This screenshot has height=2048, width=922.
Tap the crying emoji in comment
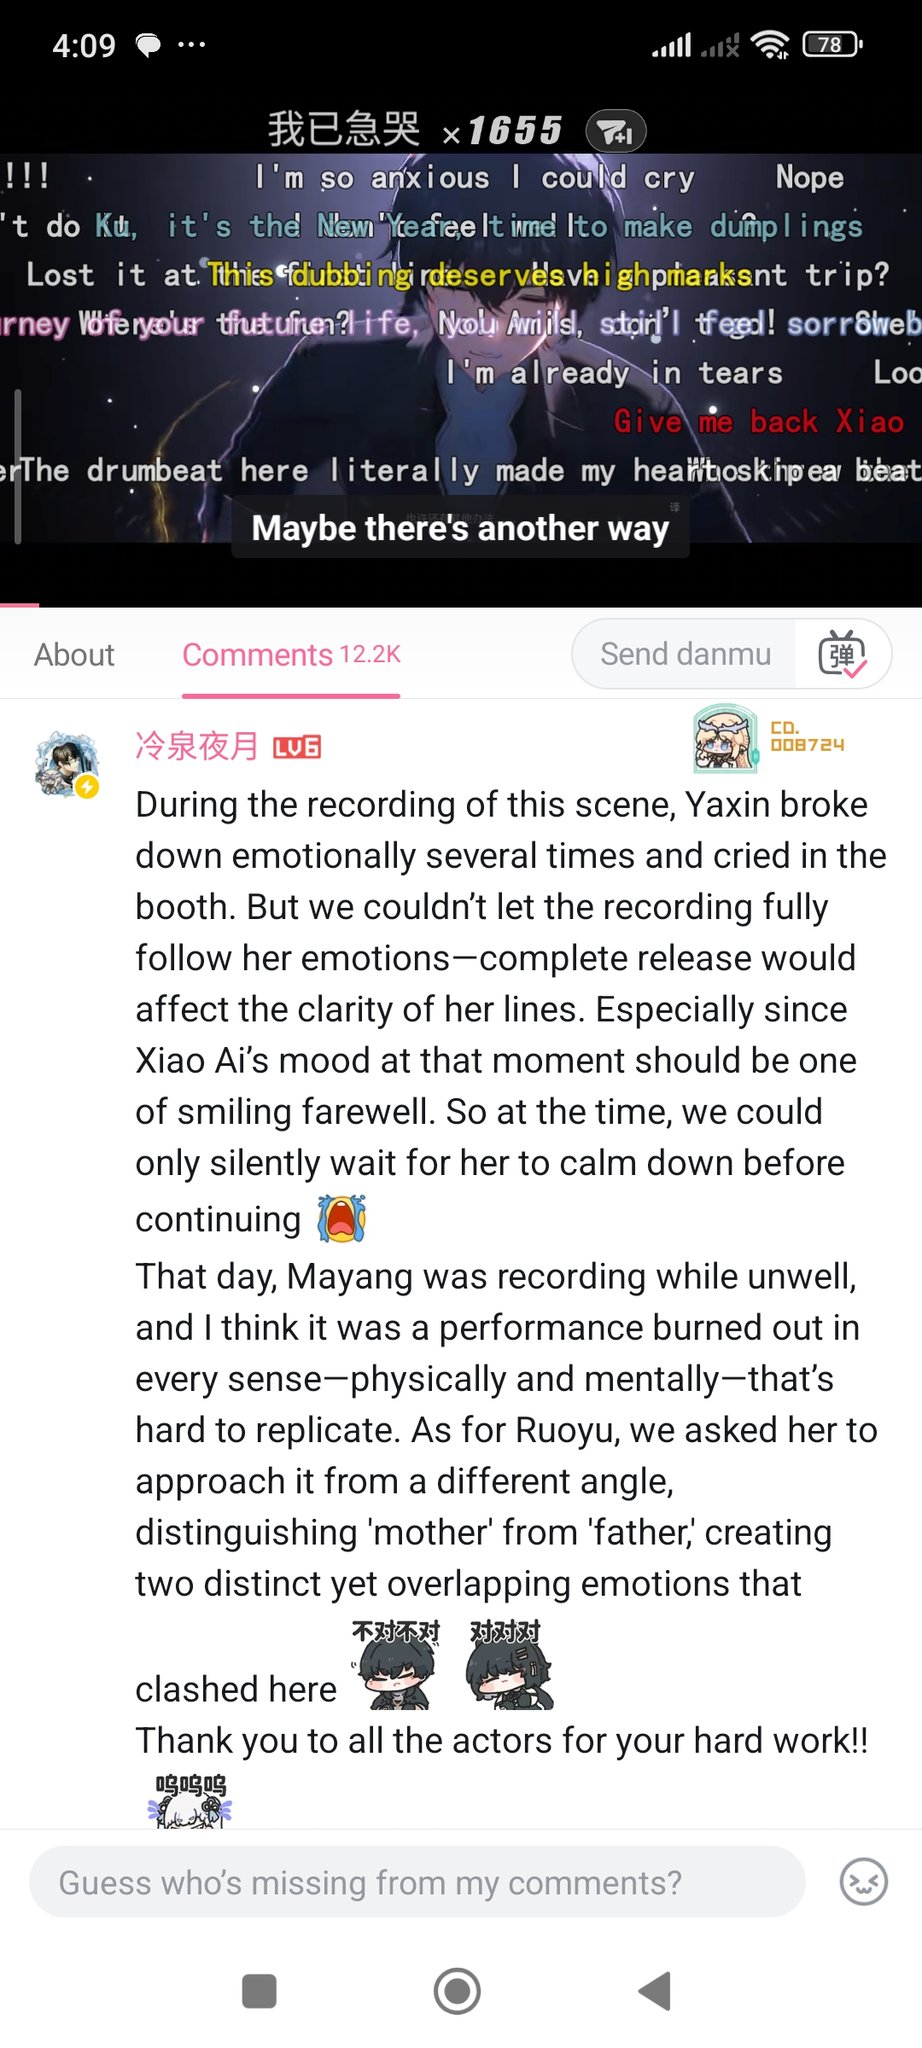(342, 1218)
